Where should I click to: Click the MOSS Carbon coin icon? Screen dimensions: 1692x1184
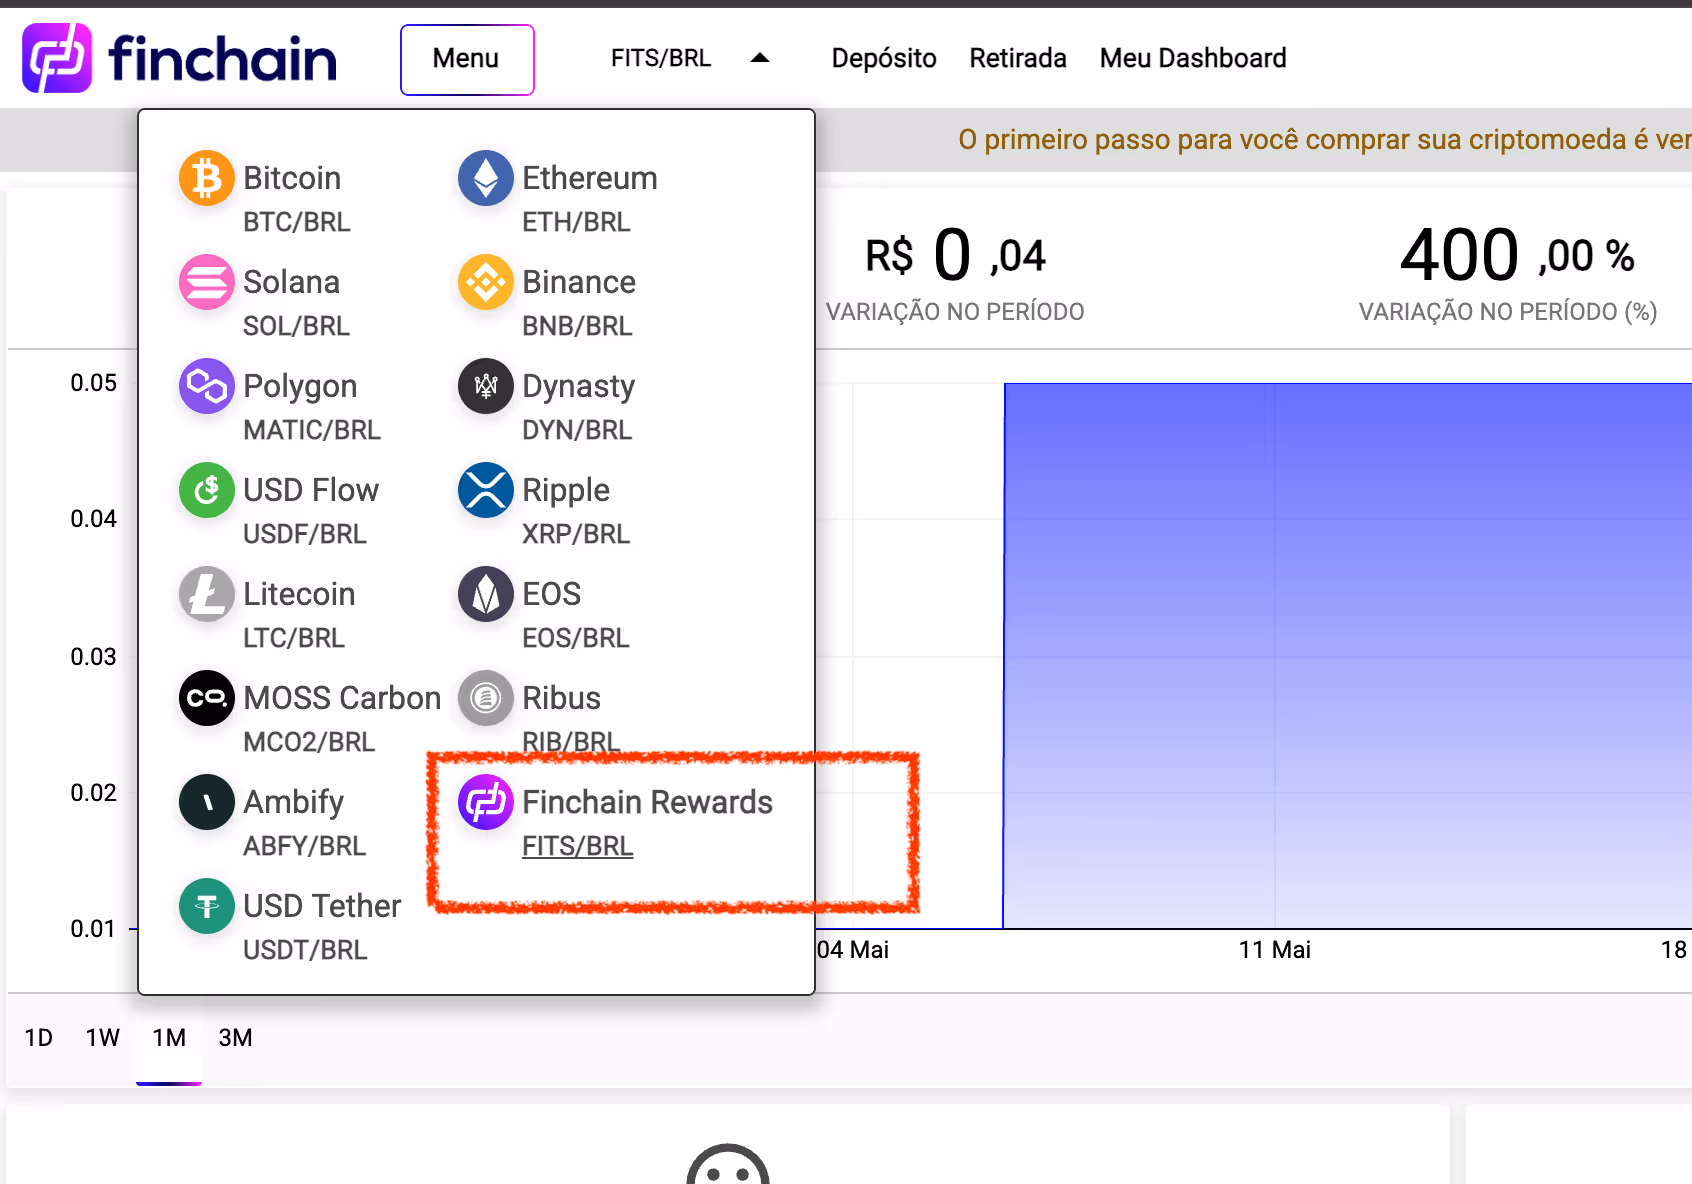207,698
